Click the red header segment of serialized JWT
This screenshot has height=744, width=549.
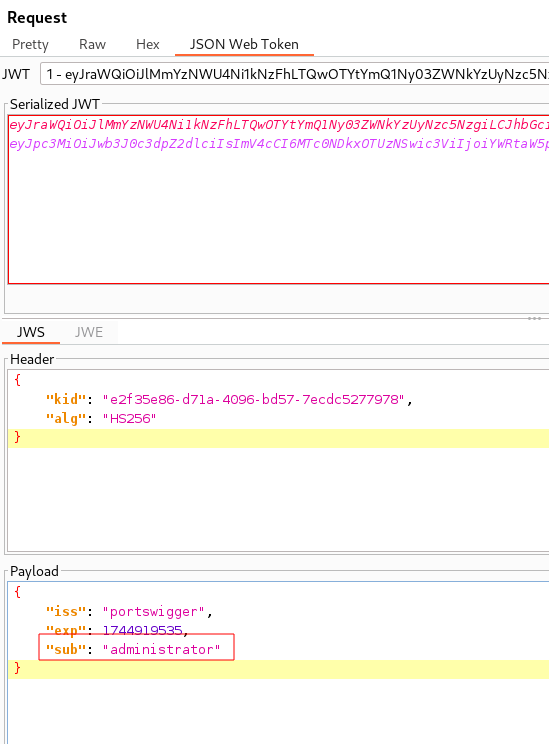click(x=279, y=124)
